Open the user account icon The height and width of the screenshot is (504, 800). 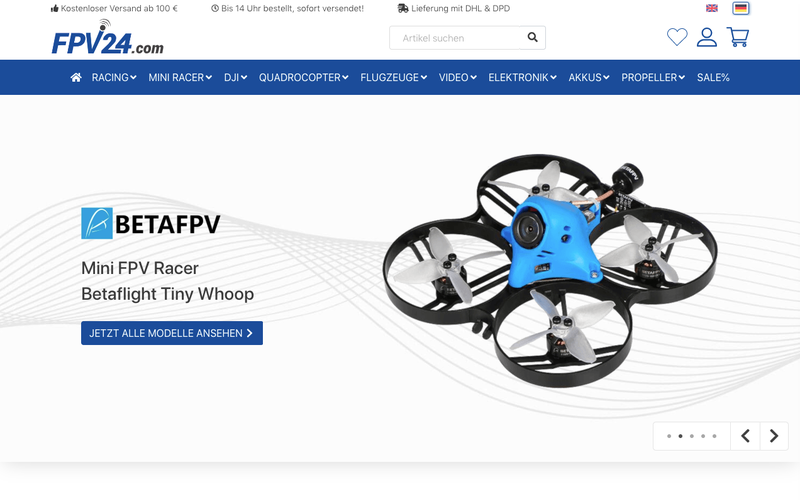(x=707, y=37)
